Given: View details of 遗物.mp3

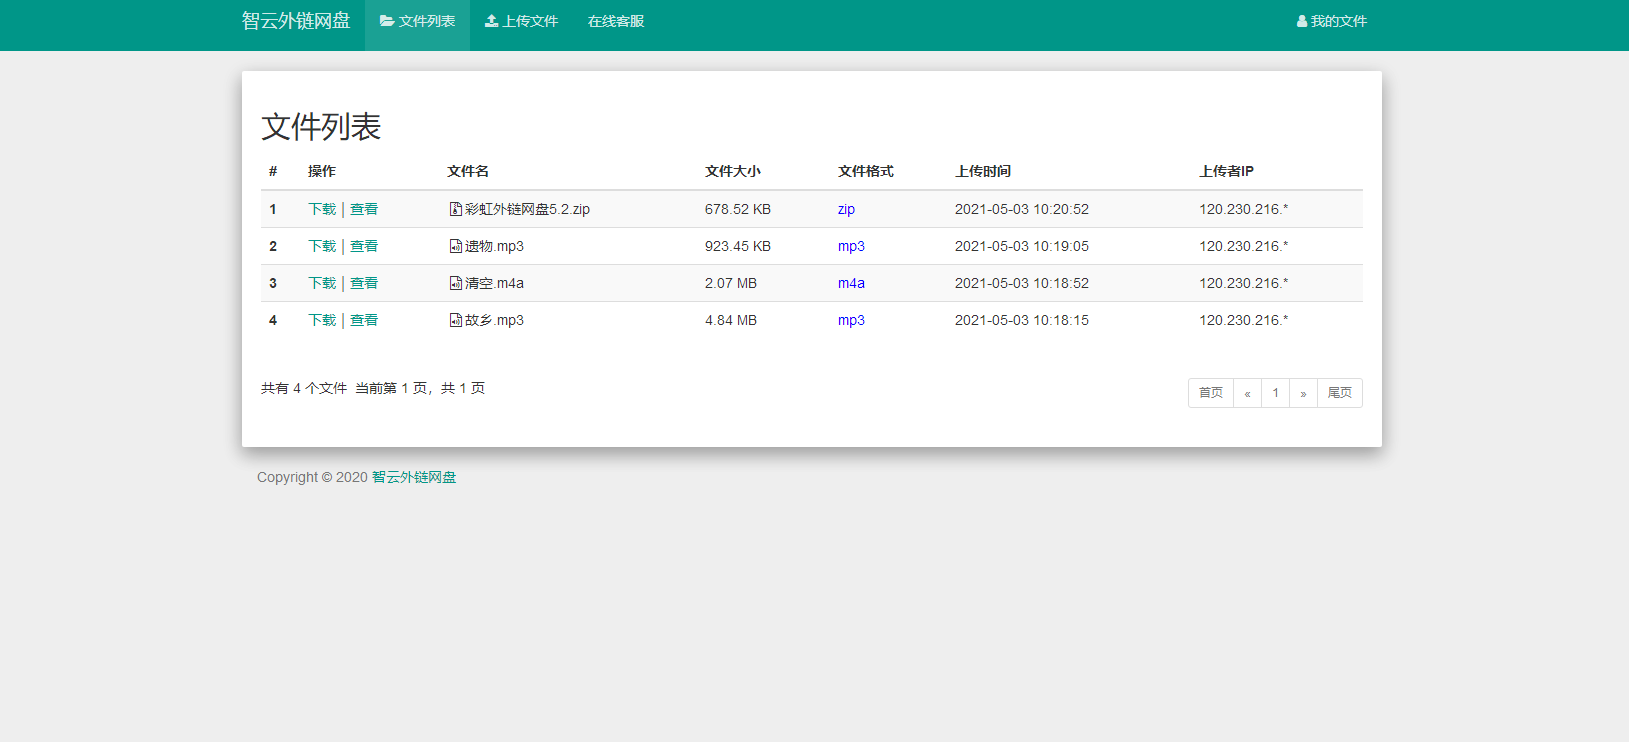Looking at the screenshot, I should pos(364,246).
